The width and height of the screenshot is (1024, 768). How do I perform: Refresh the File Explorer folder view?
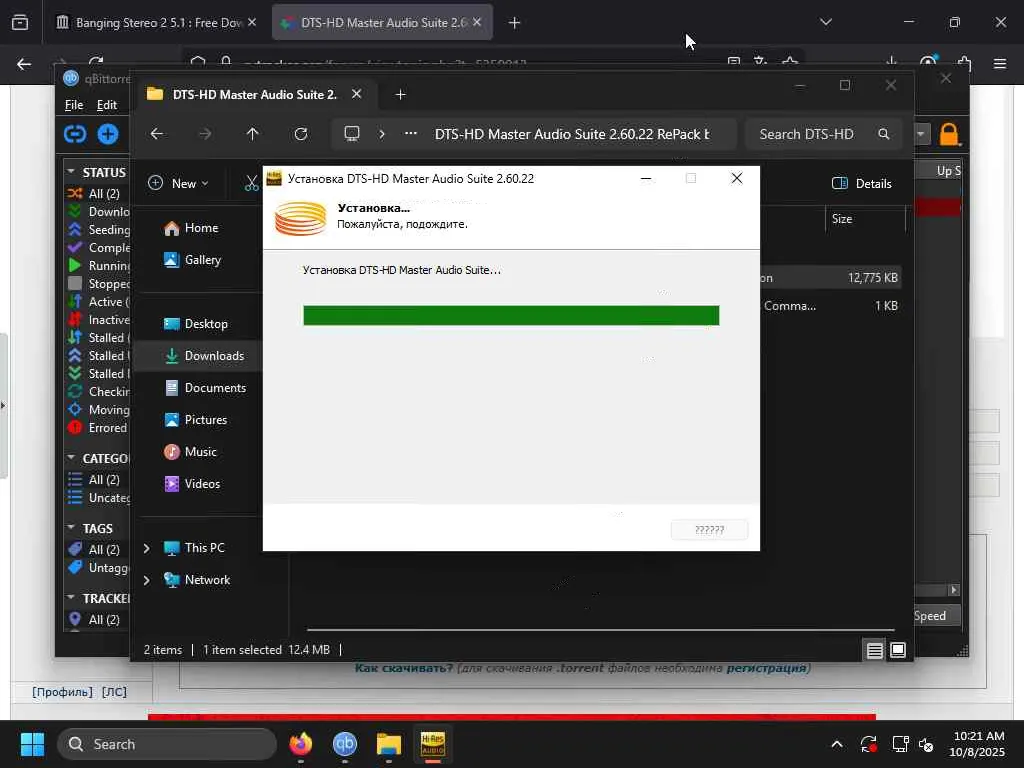[301, 134]
